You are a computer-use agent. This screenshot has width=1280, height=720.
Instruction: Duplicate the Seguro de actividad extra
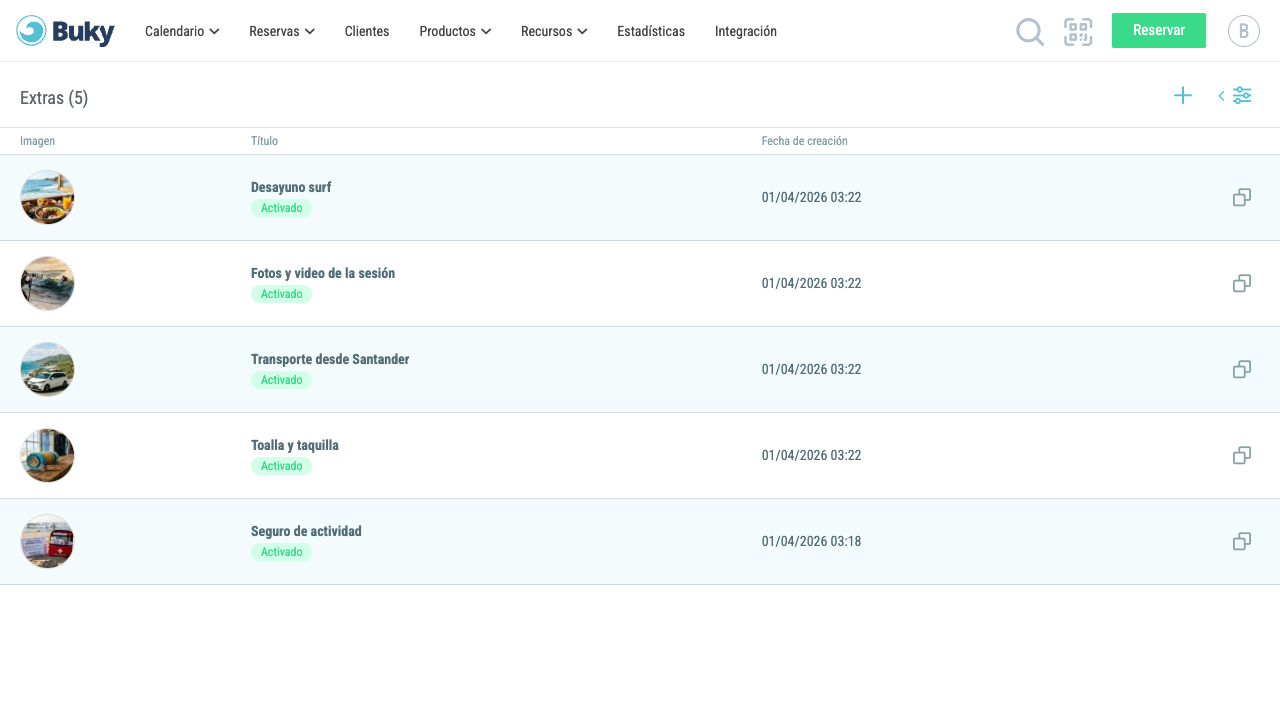click(x=1242, y=541)
